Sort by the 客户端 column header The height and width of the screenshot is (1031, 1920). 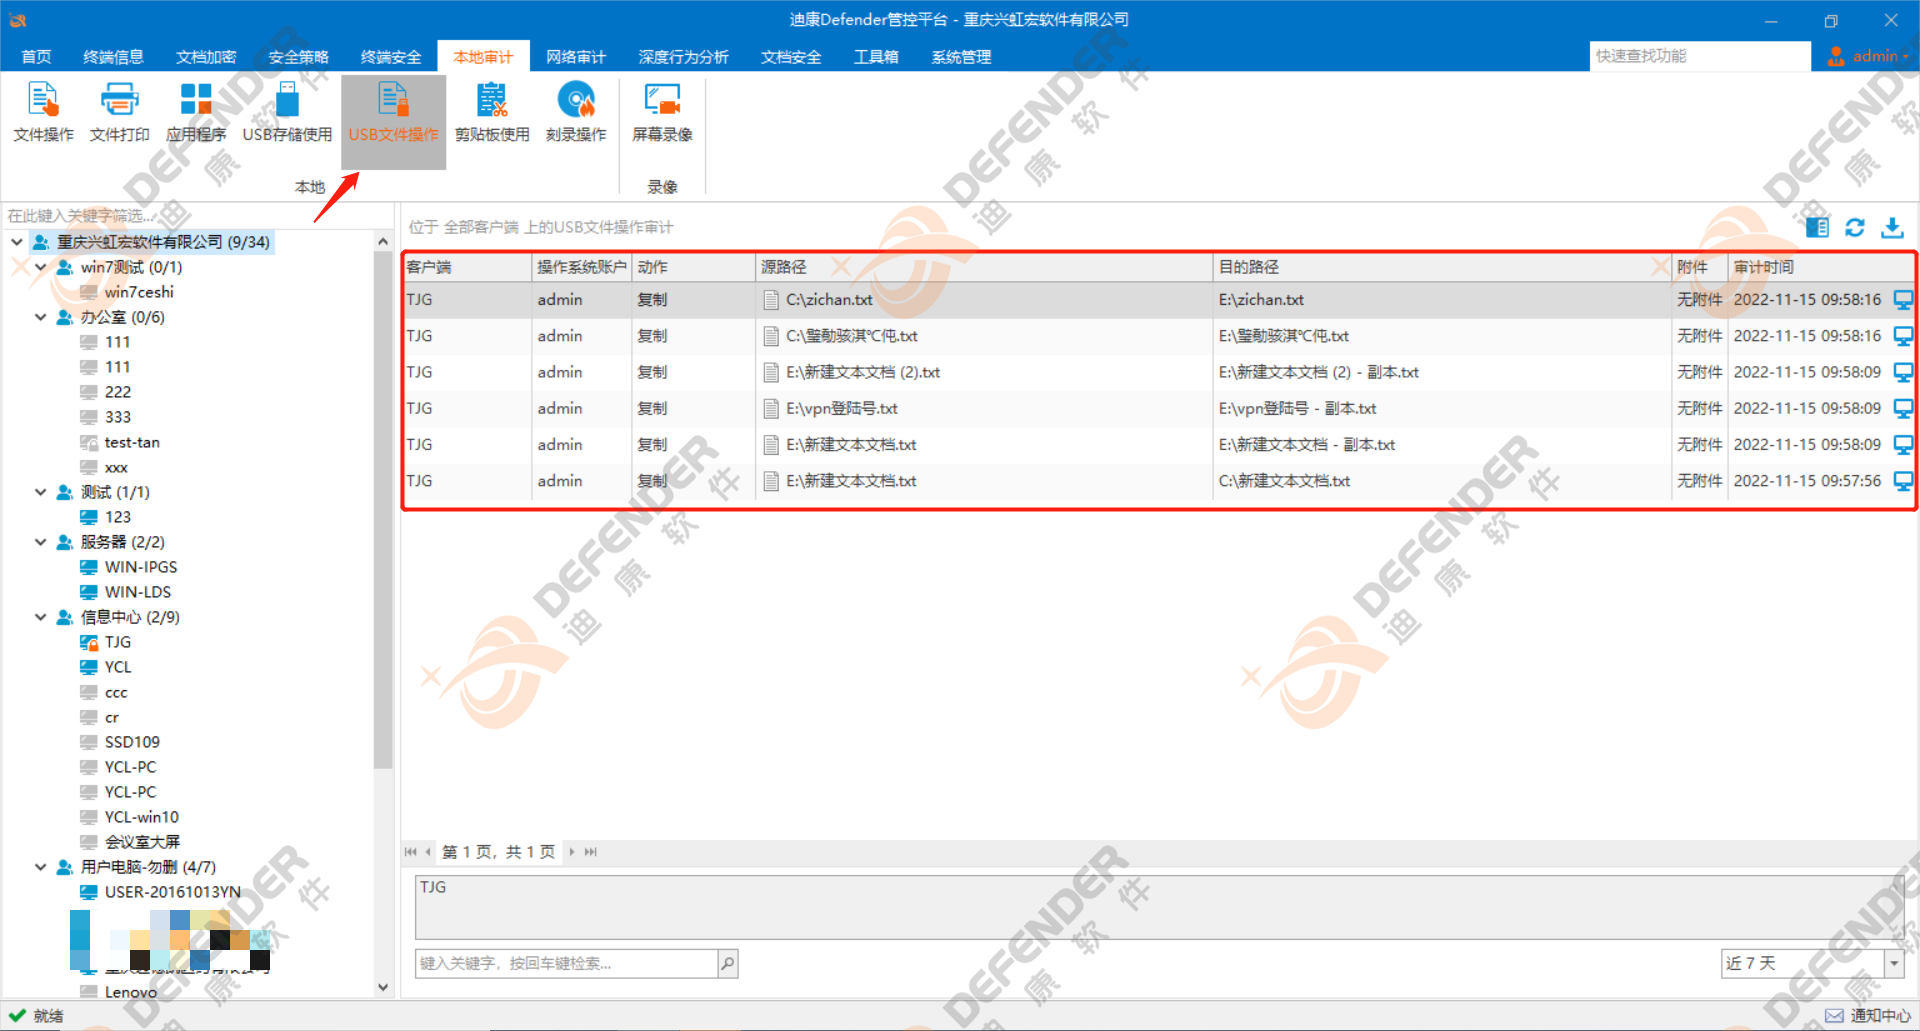[467, 267]
